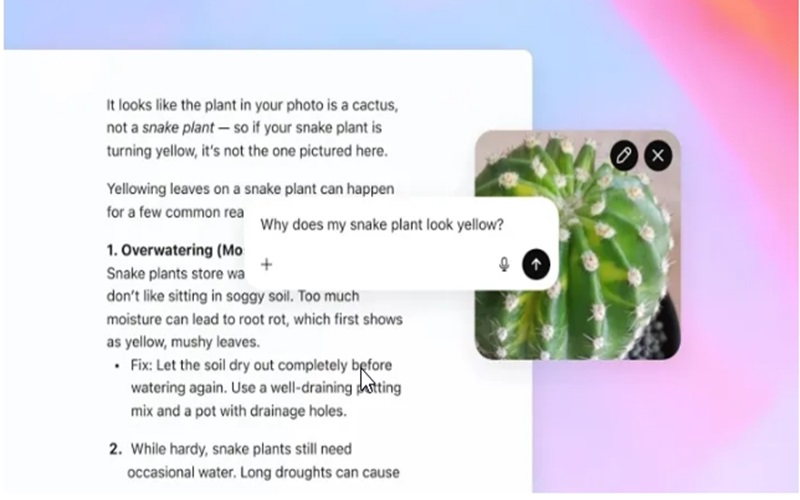Click the empty space in the prompt box next to the plus icon

point(383,264)
